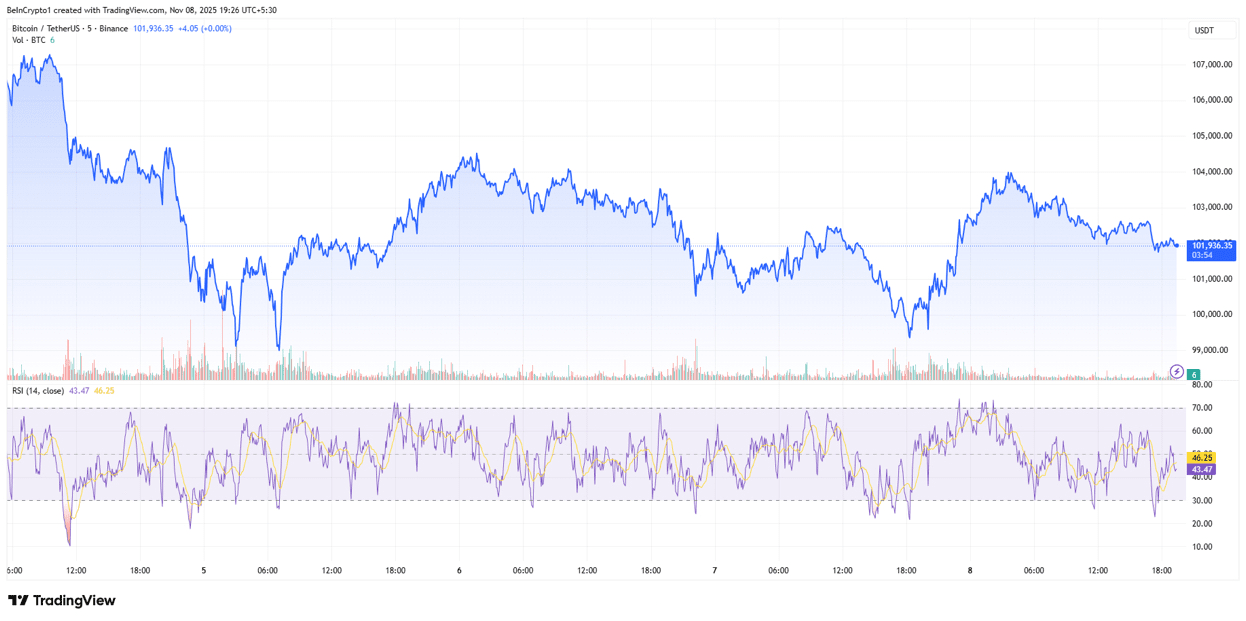
Task: Click the RSI 30.00 scale label
Action: (1202, 501)
